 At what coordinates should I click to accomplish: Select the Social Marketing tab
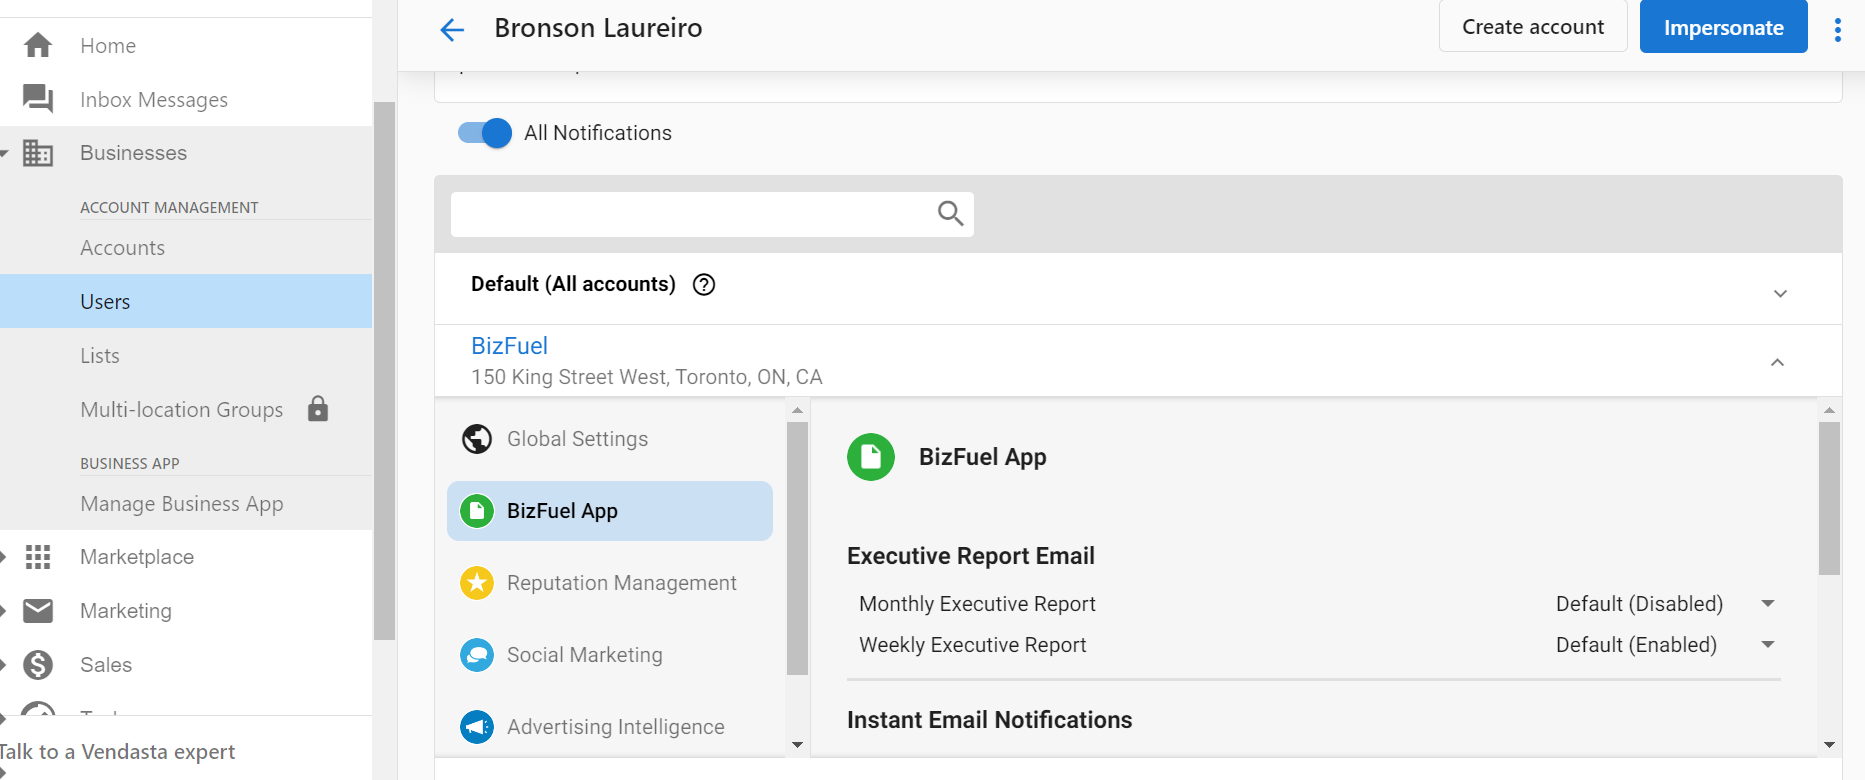click(x=610, y=655)
